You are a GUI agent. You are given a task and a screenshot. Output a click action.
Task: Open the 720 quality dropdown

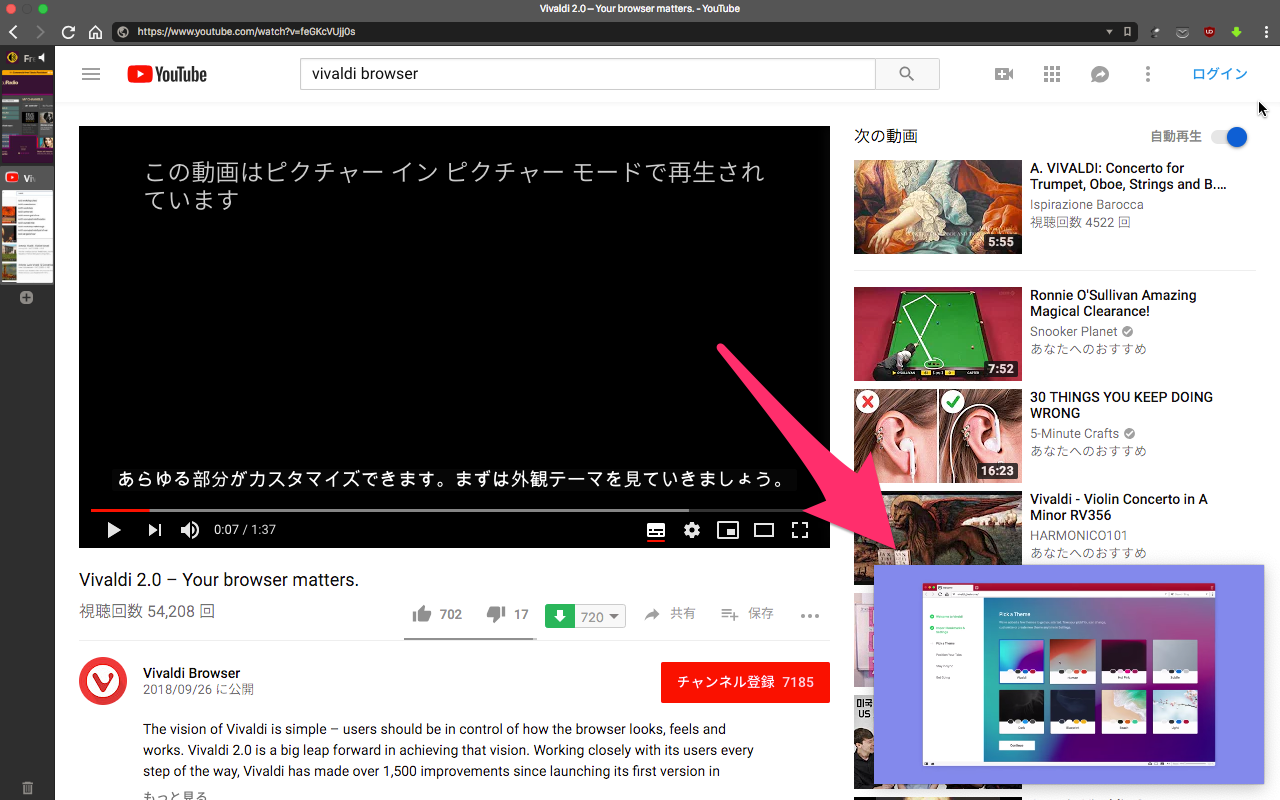tap(601, 616)
